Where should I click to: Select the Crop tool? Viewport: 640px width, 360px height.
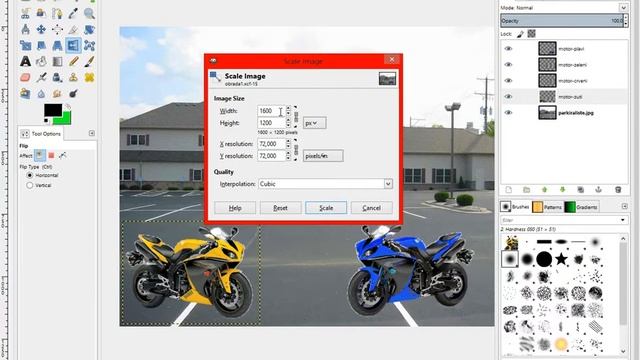pos(73,29)
